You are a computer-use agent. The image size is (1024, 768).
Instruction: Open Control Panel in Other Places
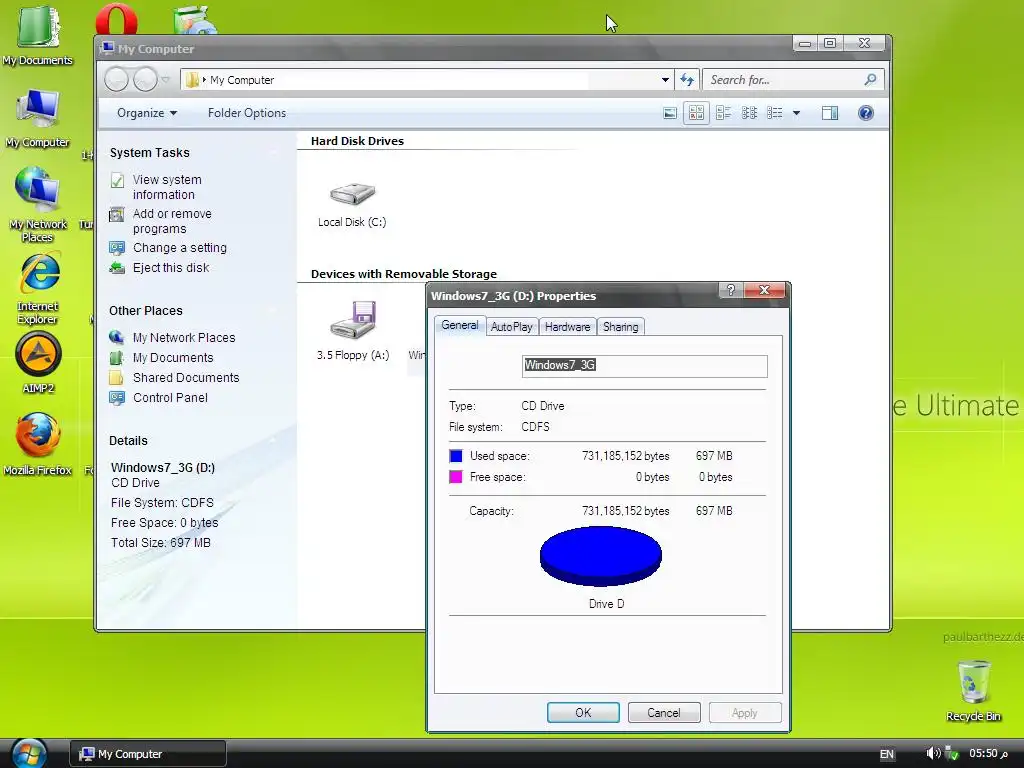(x=170, y=398)
